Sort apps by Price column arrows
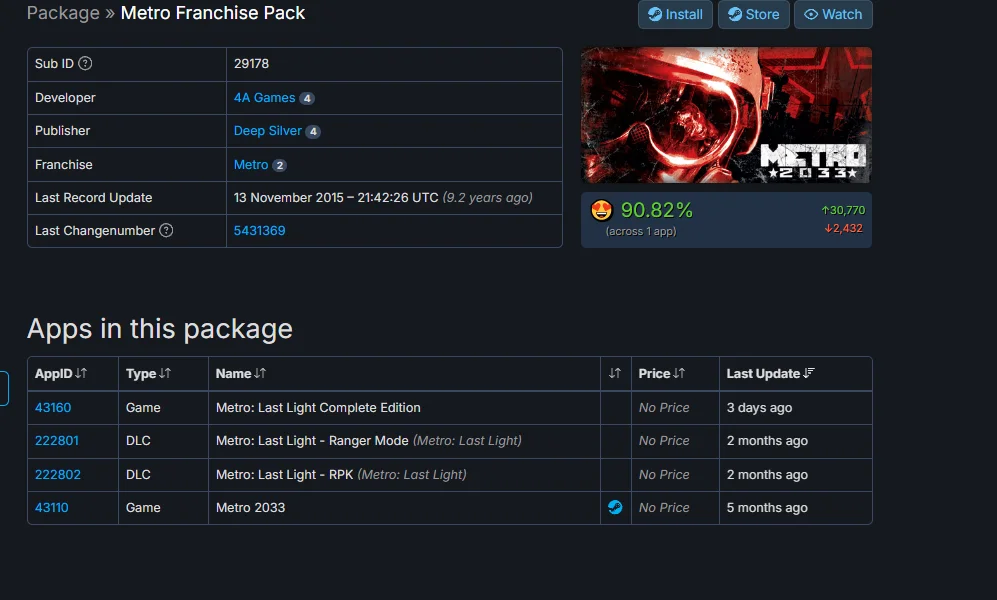This screenshot has height=600, width=997. (679, 374)
